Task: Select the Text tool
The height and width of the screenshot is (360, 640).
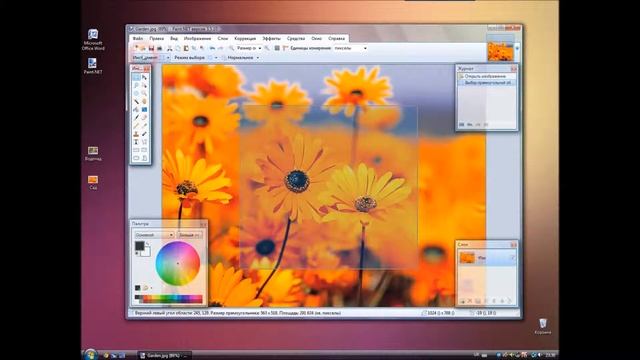Action: 136,142
